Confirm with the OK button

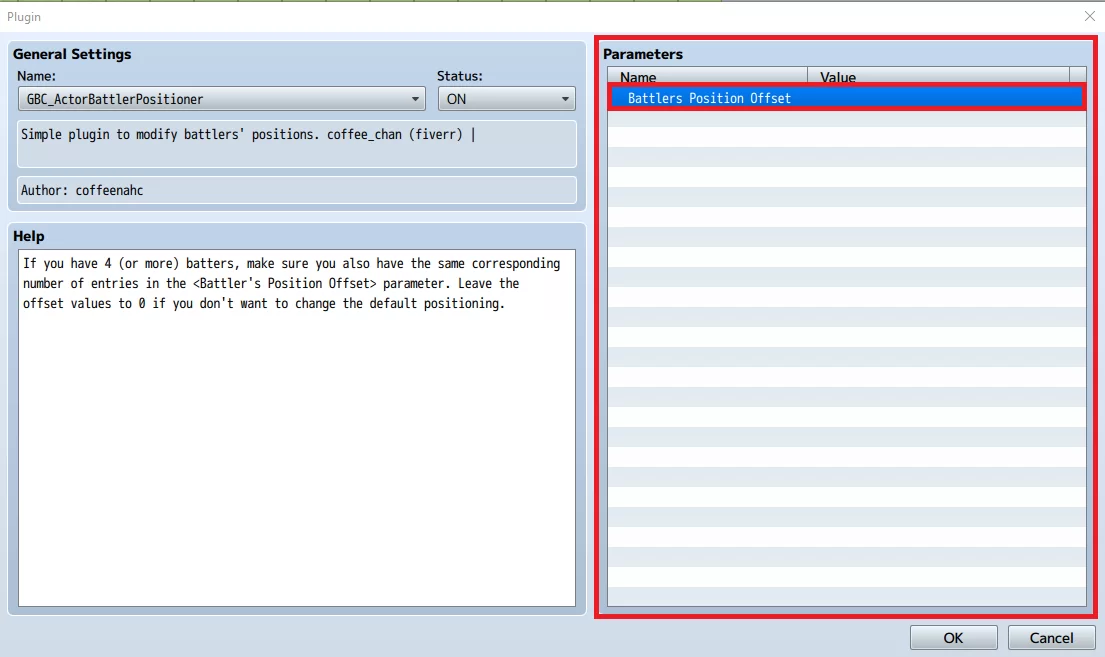point(953,637)
